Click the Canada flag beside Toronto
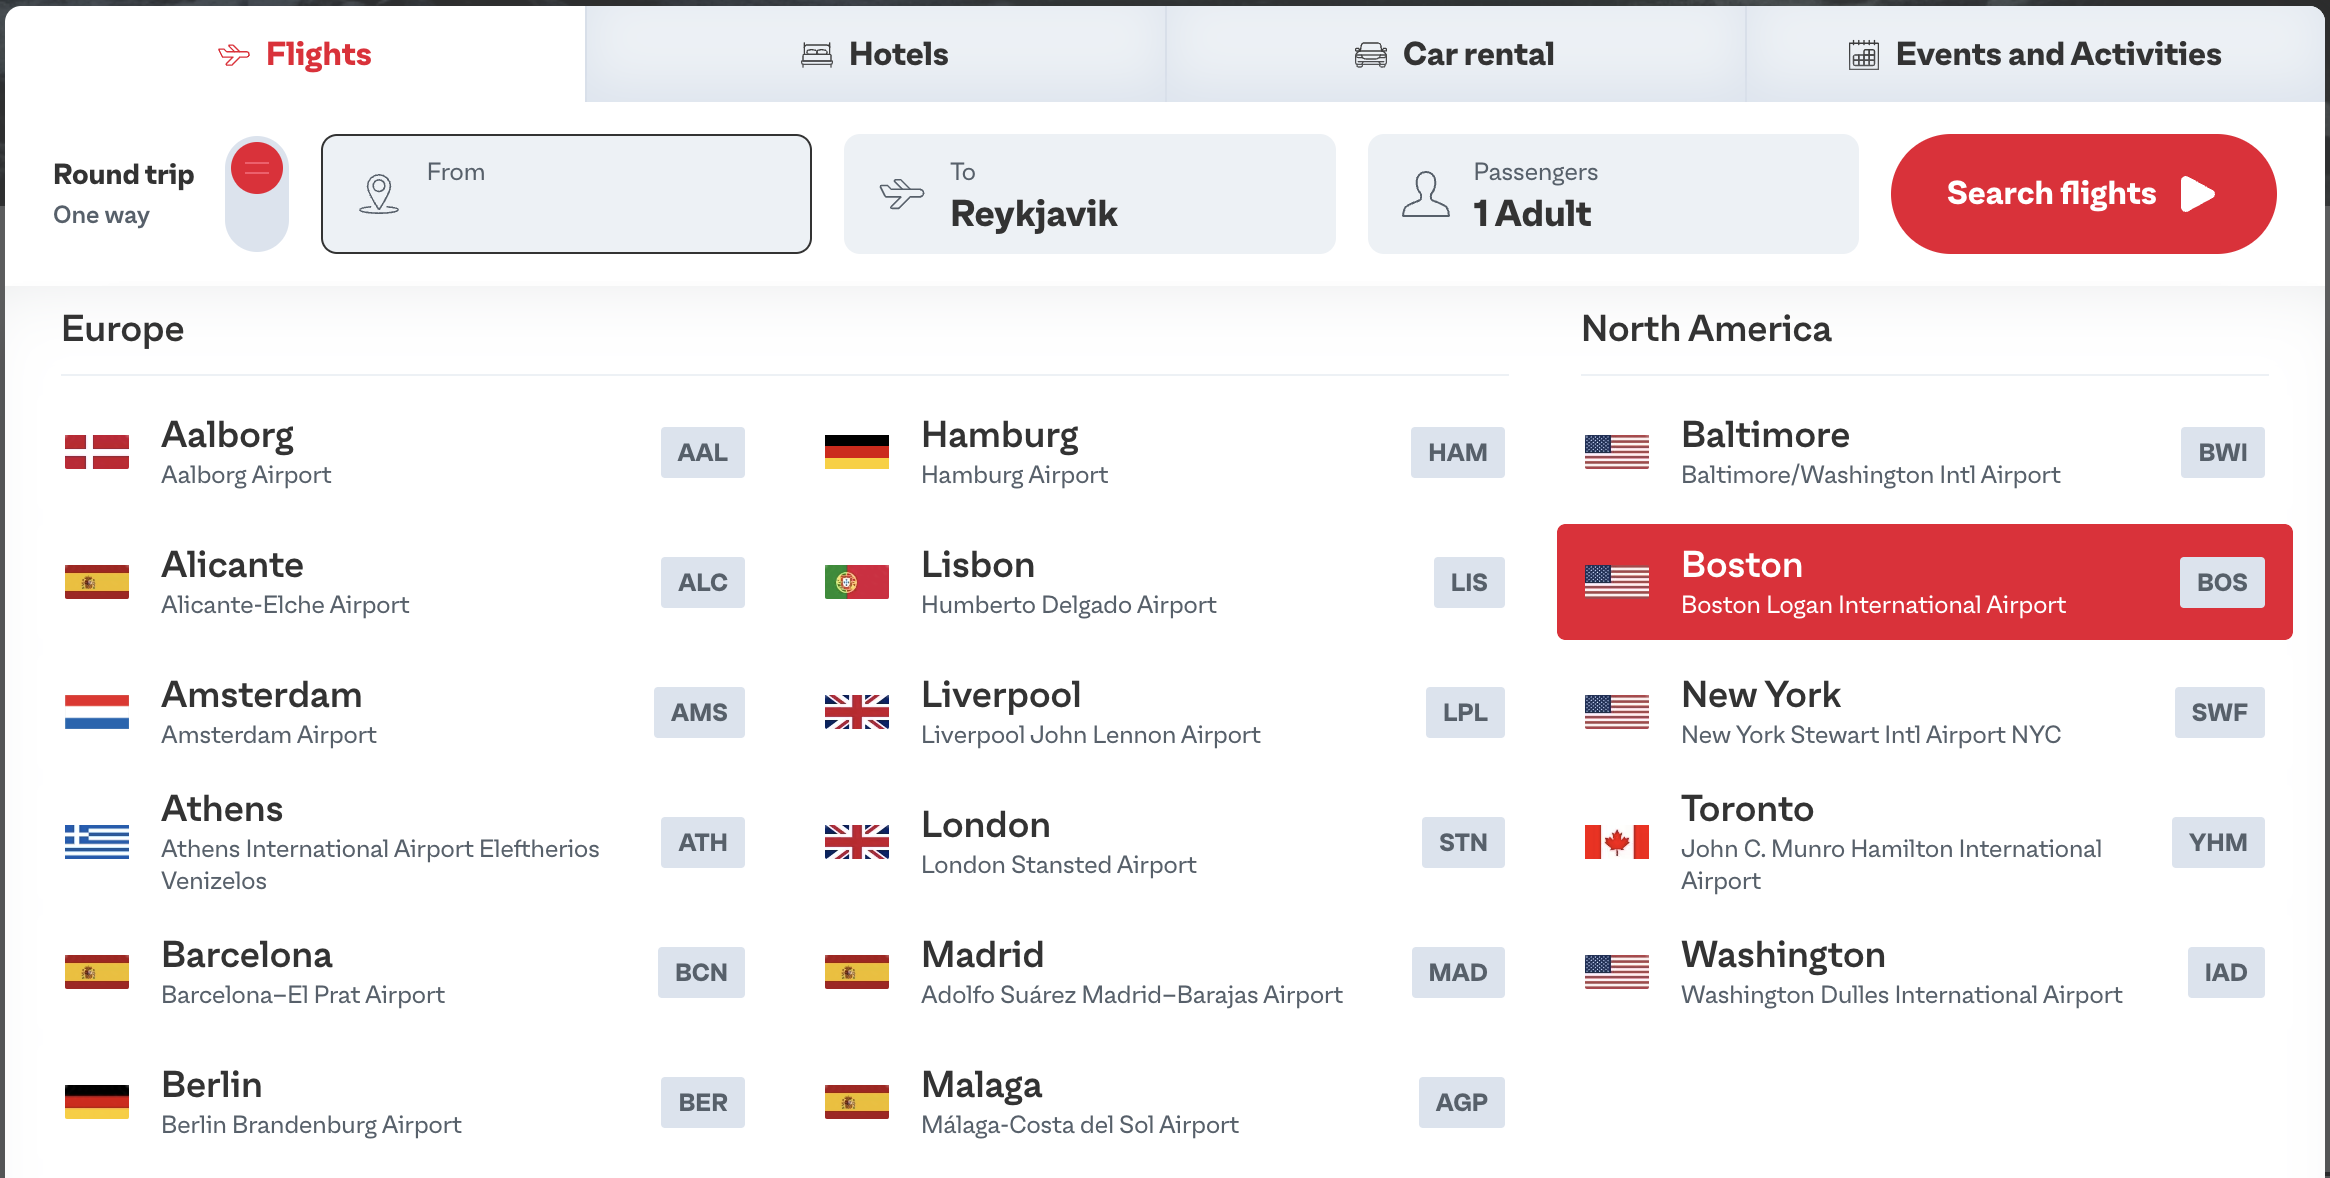The width and height of the screenshot is (2330, 1178). [x=1617, y=842]
